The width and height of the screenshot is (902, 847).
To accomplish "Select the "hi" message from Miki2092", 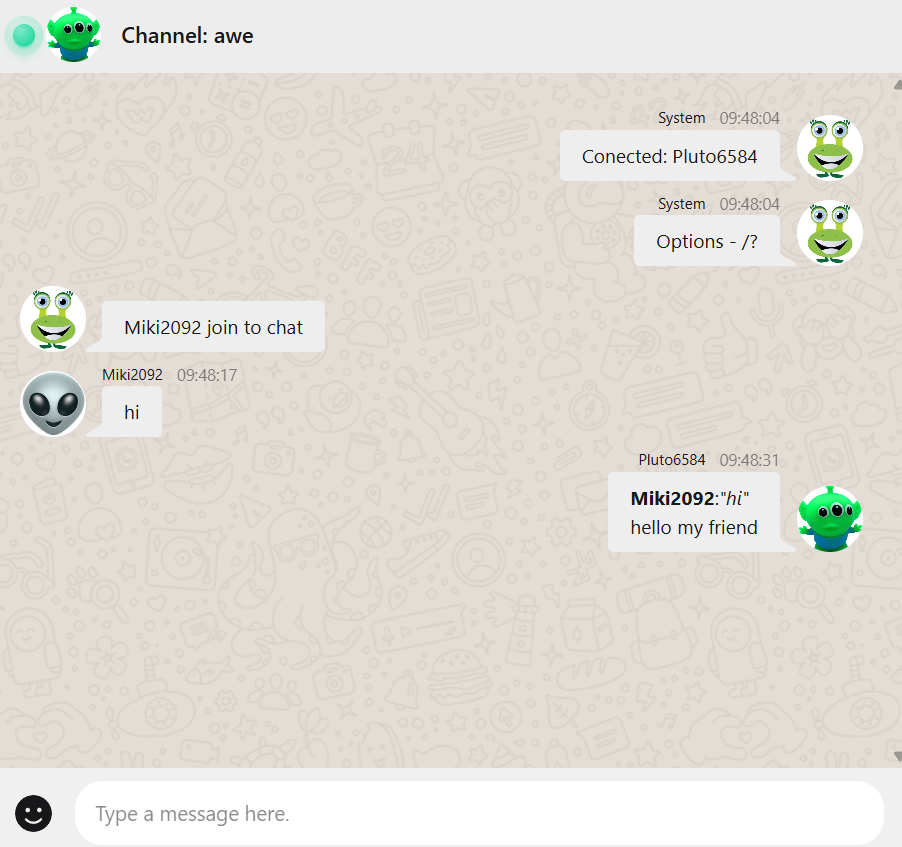I will click(x=132, y=412).
